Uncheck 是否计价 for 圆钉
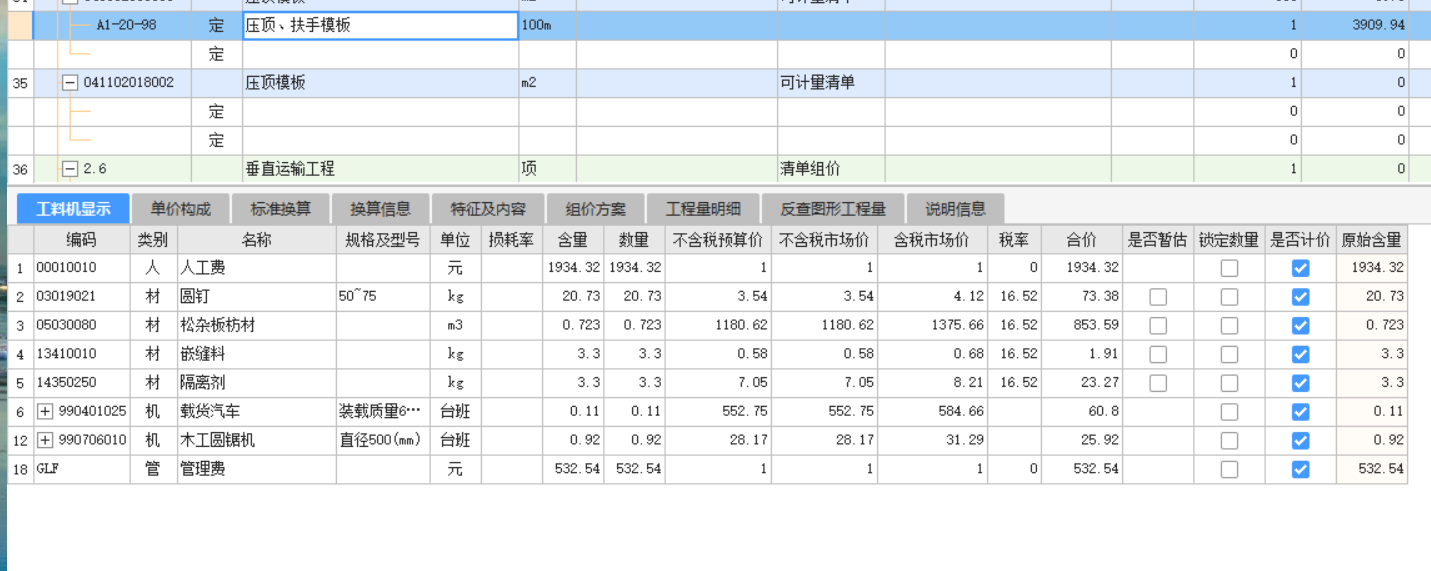The width and height of the screenshot is (1431, 571). 1300,297
